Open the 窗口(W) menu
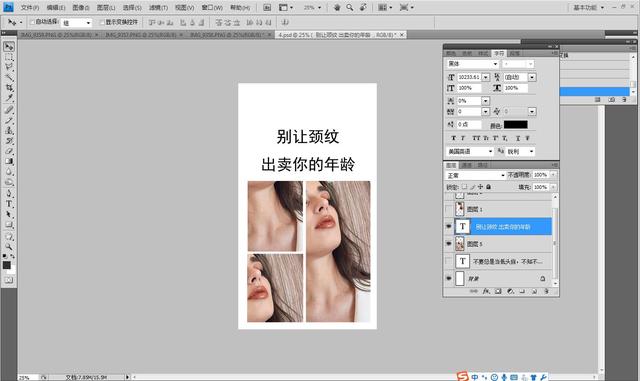 click(212, 7)
